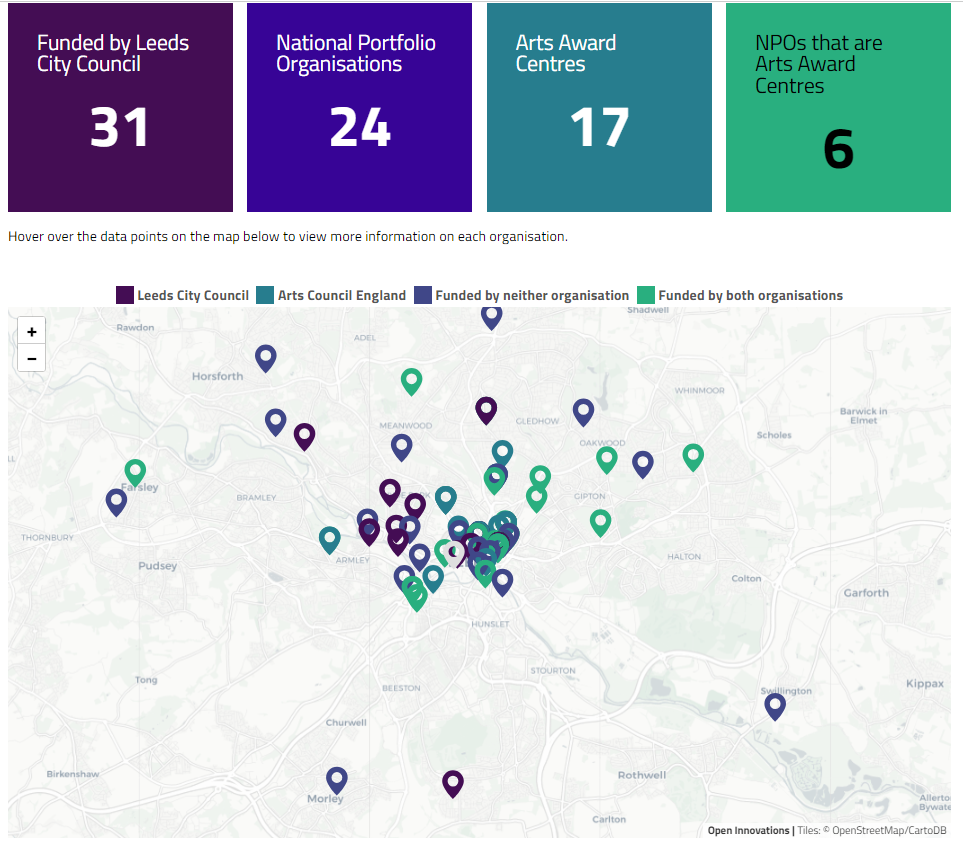Select the green pin left of Scholes
This screenshot has width=963, height=850.
coord(693,458)
